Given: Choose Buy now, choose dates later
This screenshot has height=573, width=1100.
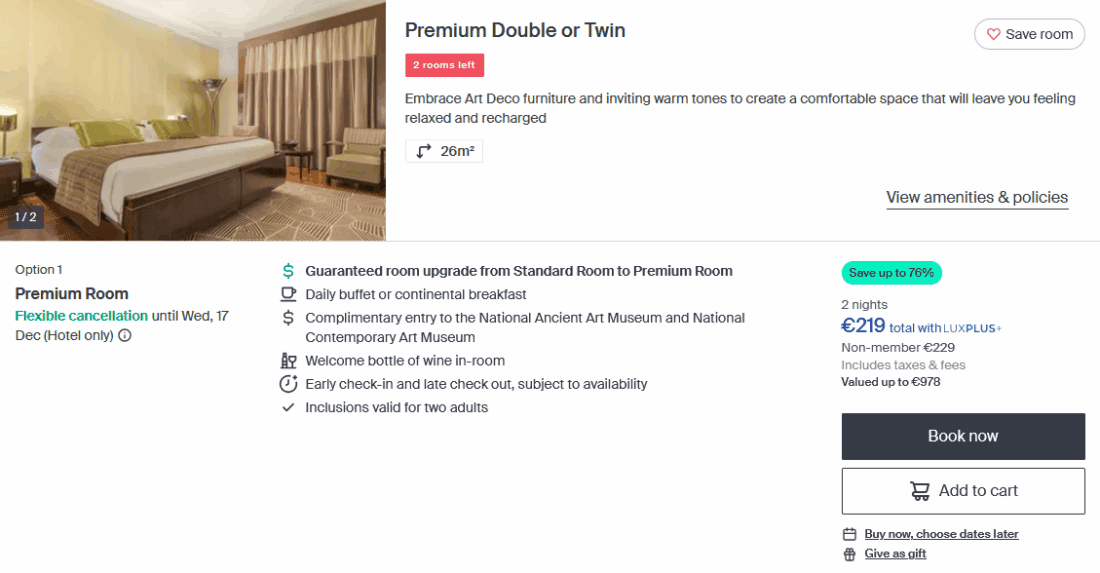Looking at the screenshot, I should click(x=941, y=534).
